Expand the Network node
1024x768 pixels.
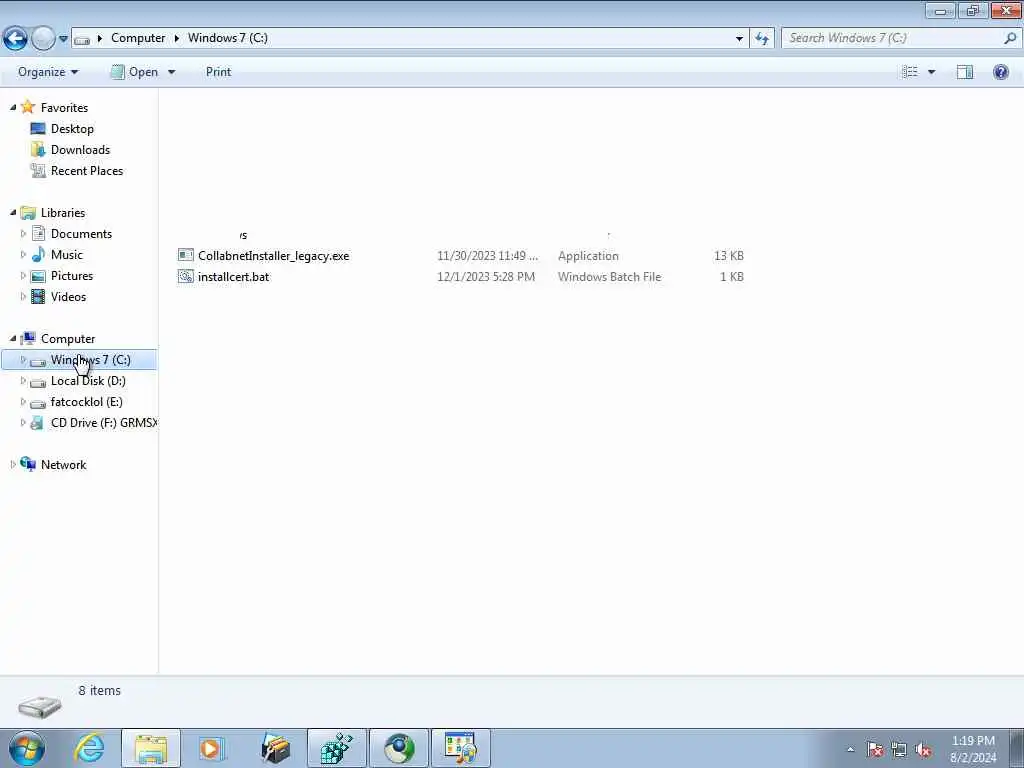(x=13, y=464)
